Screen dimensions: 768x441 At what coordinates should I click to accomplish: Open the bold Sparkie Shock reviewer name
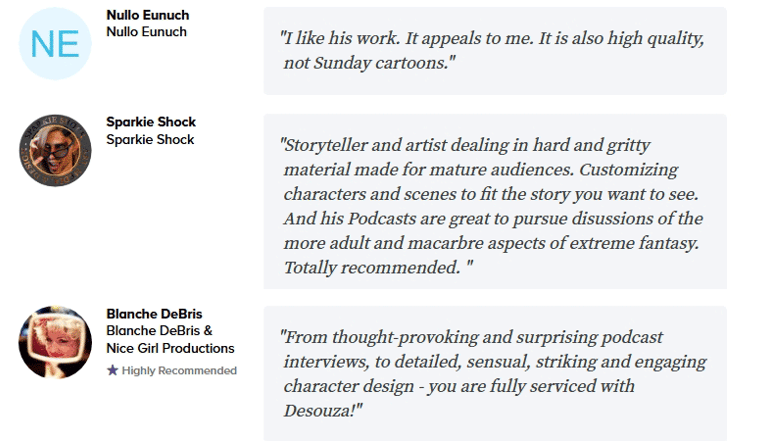pos(151,122)
